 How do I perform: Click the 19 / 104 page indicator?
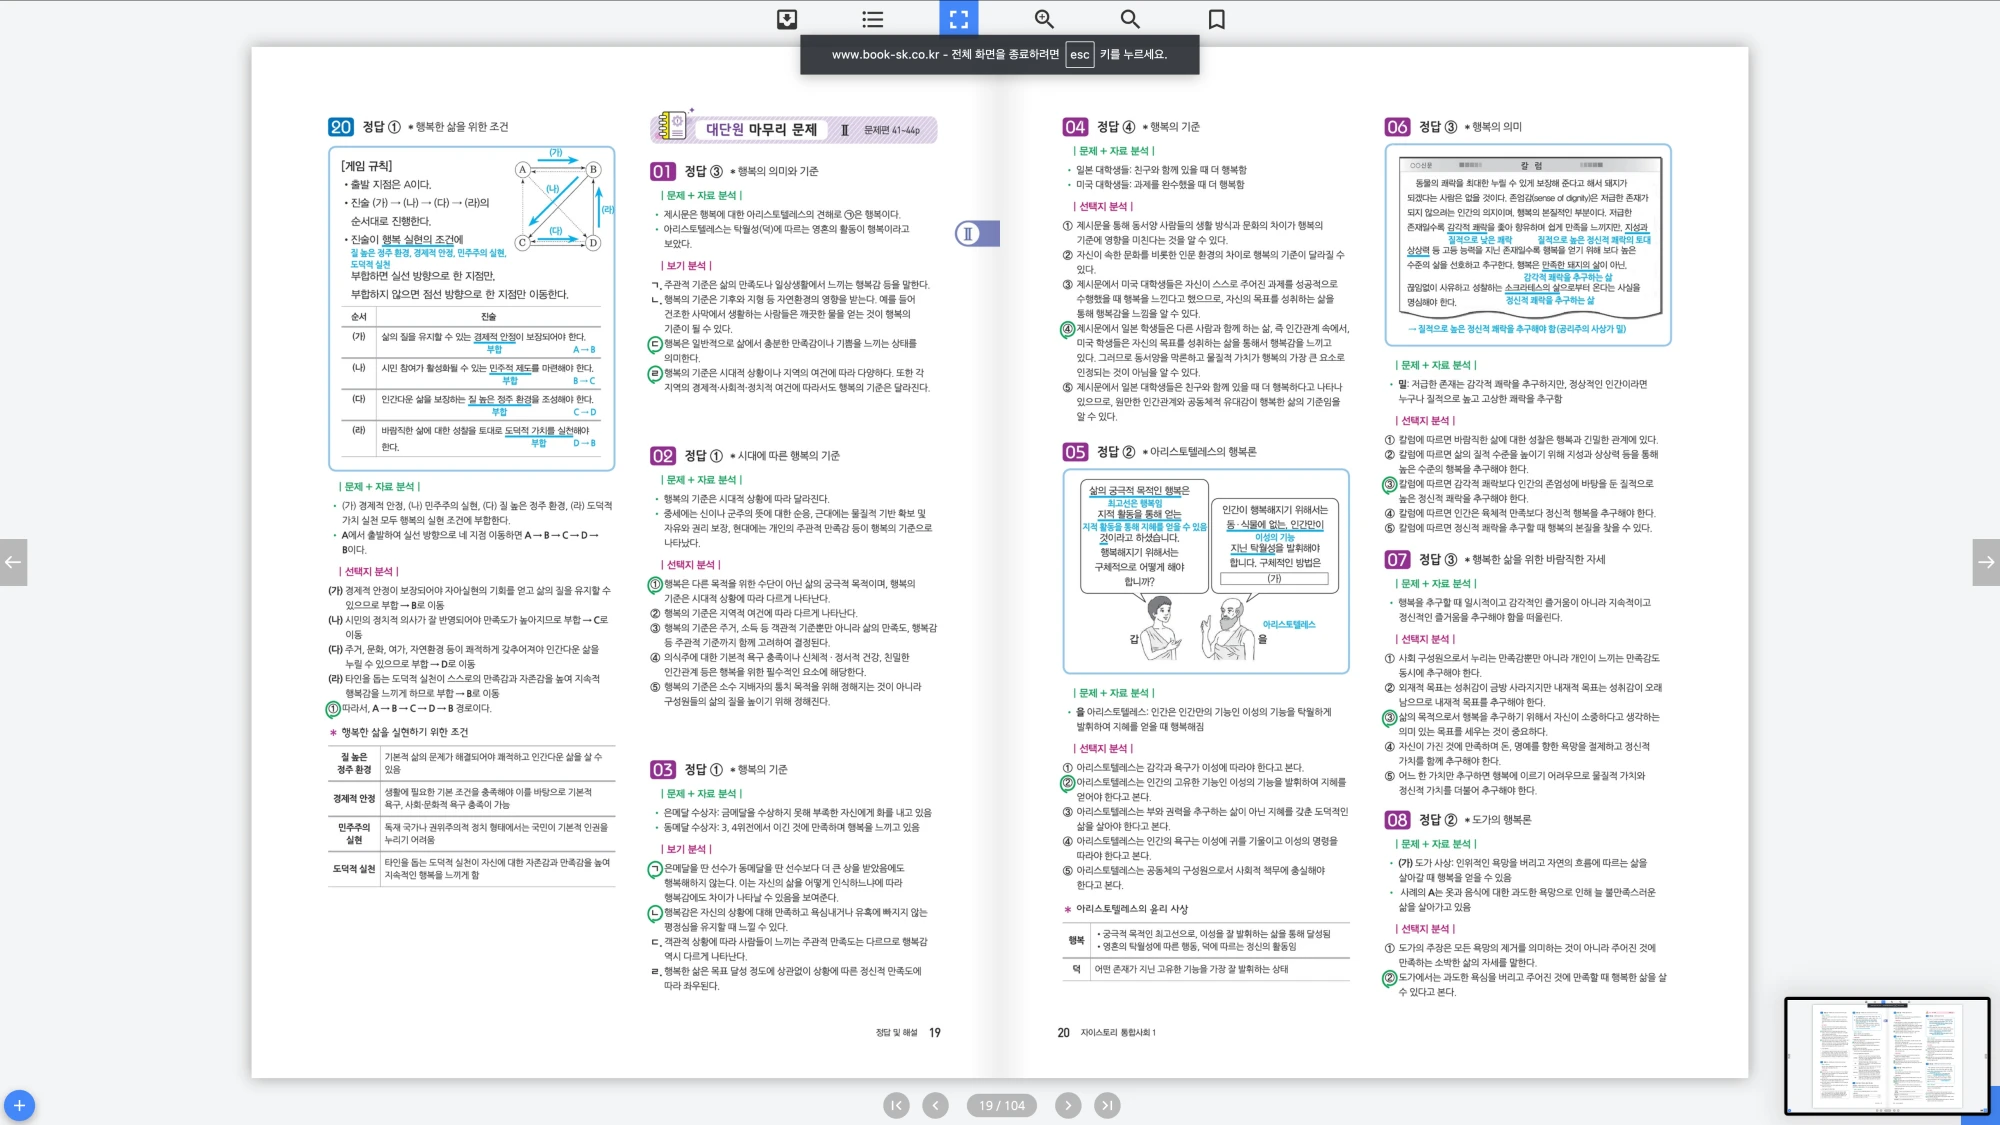point(1001,1105)
